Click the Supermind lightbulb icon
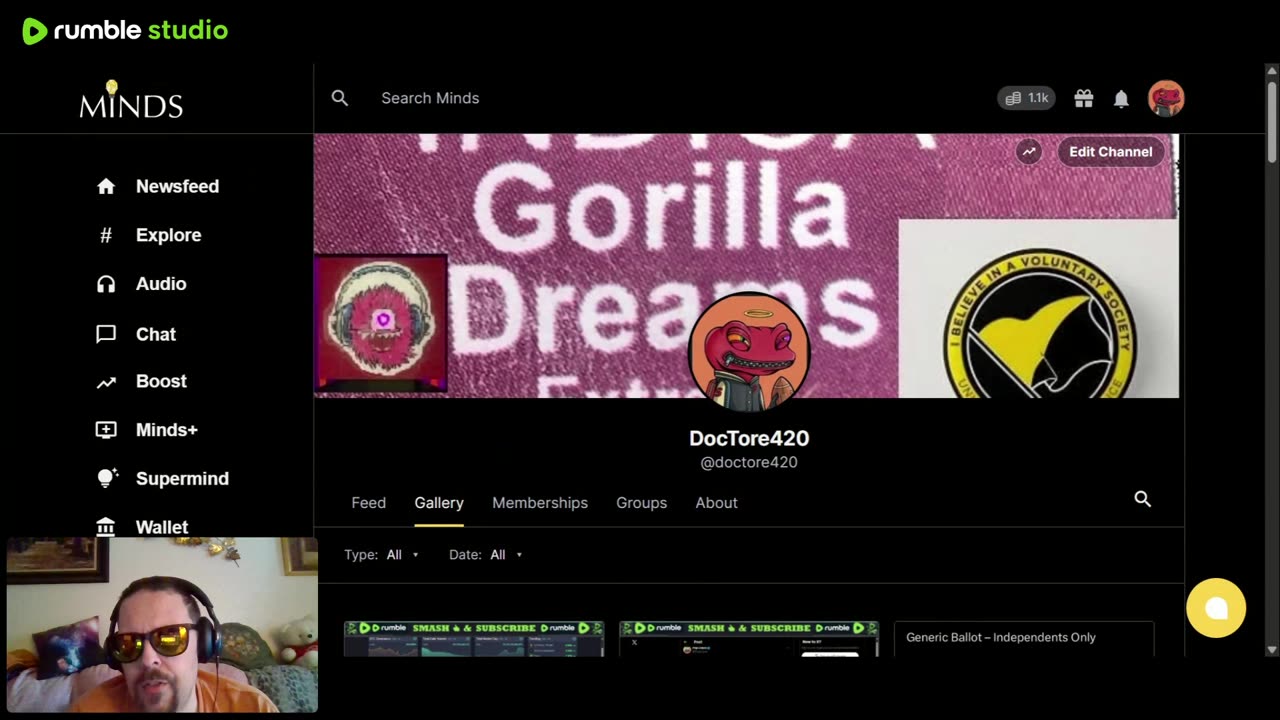 point(107,478)
